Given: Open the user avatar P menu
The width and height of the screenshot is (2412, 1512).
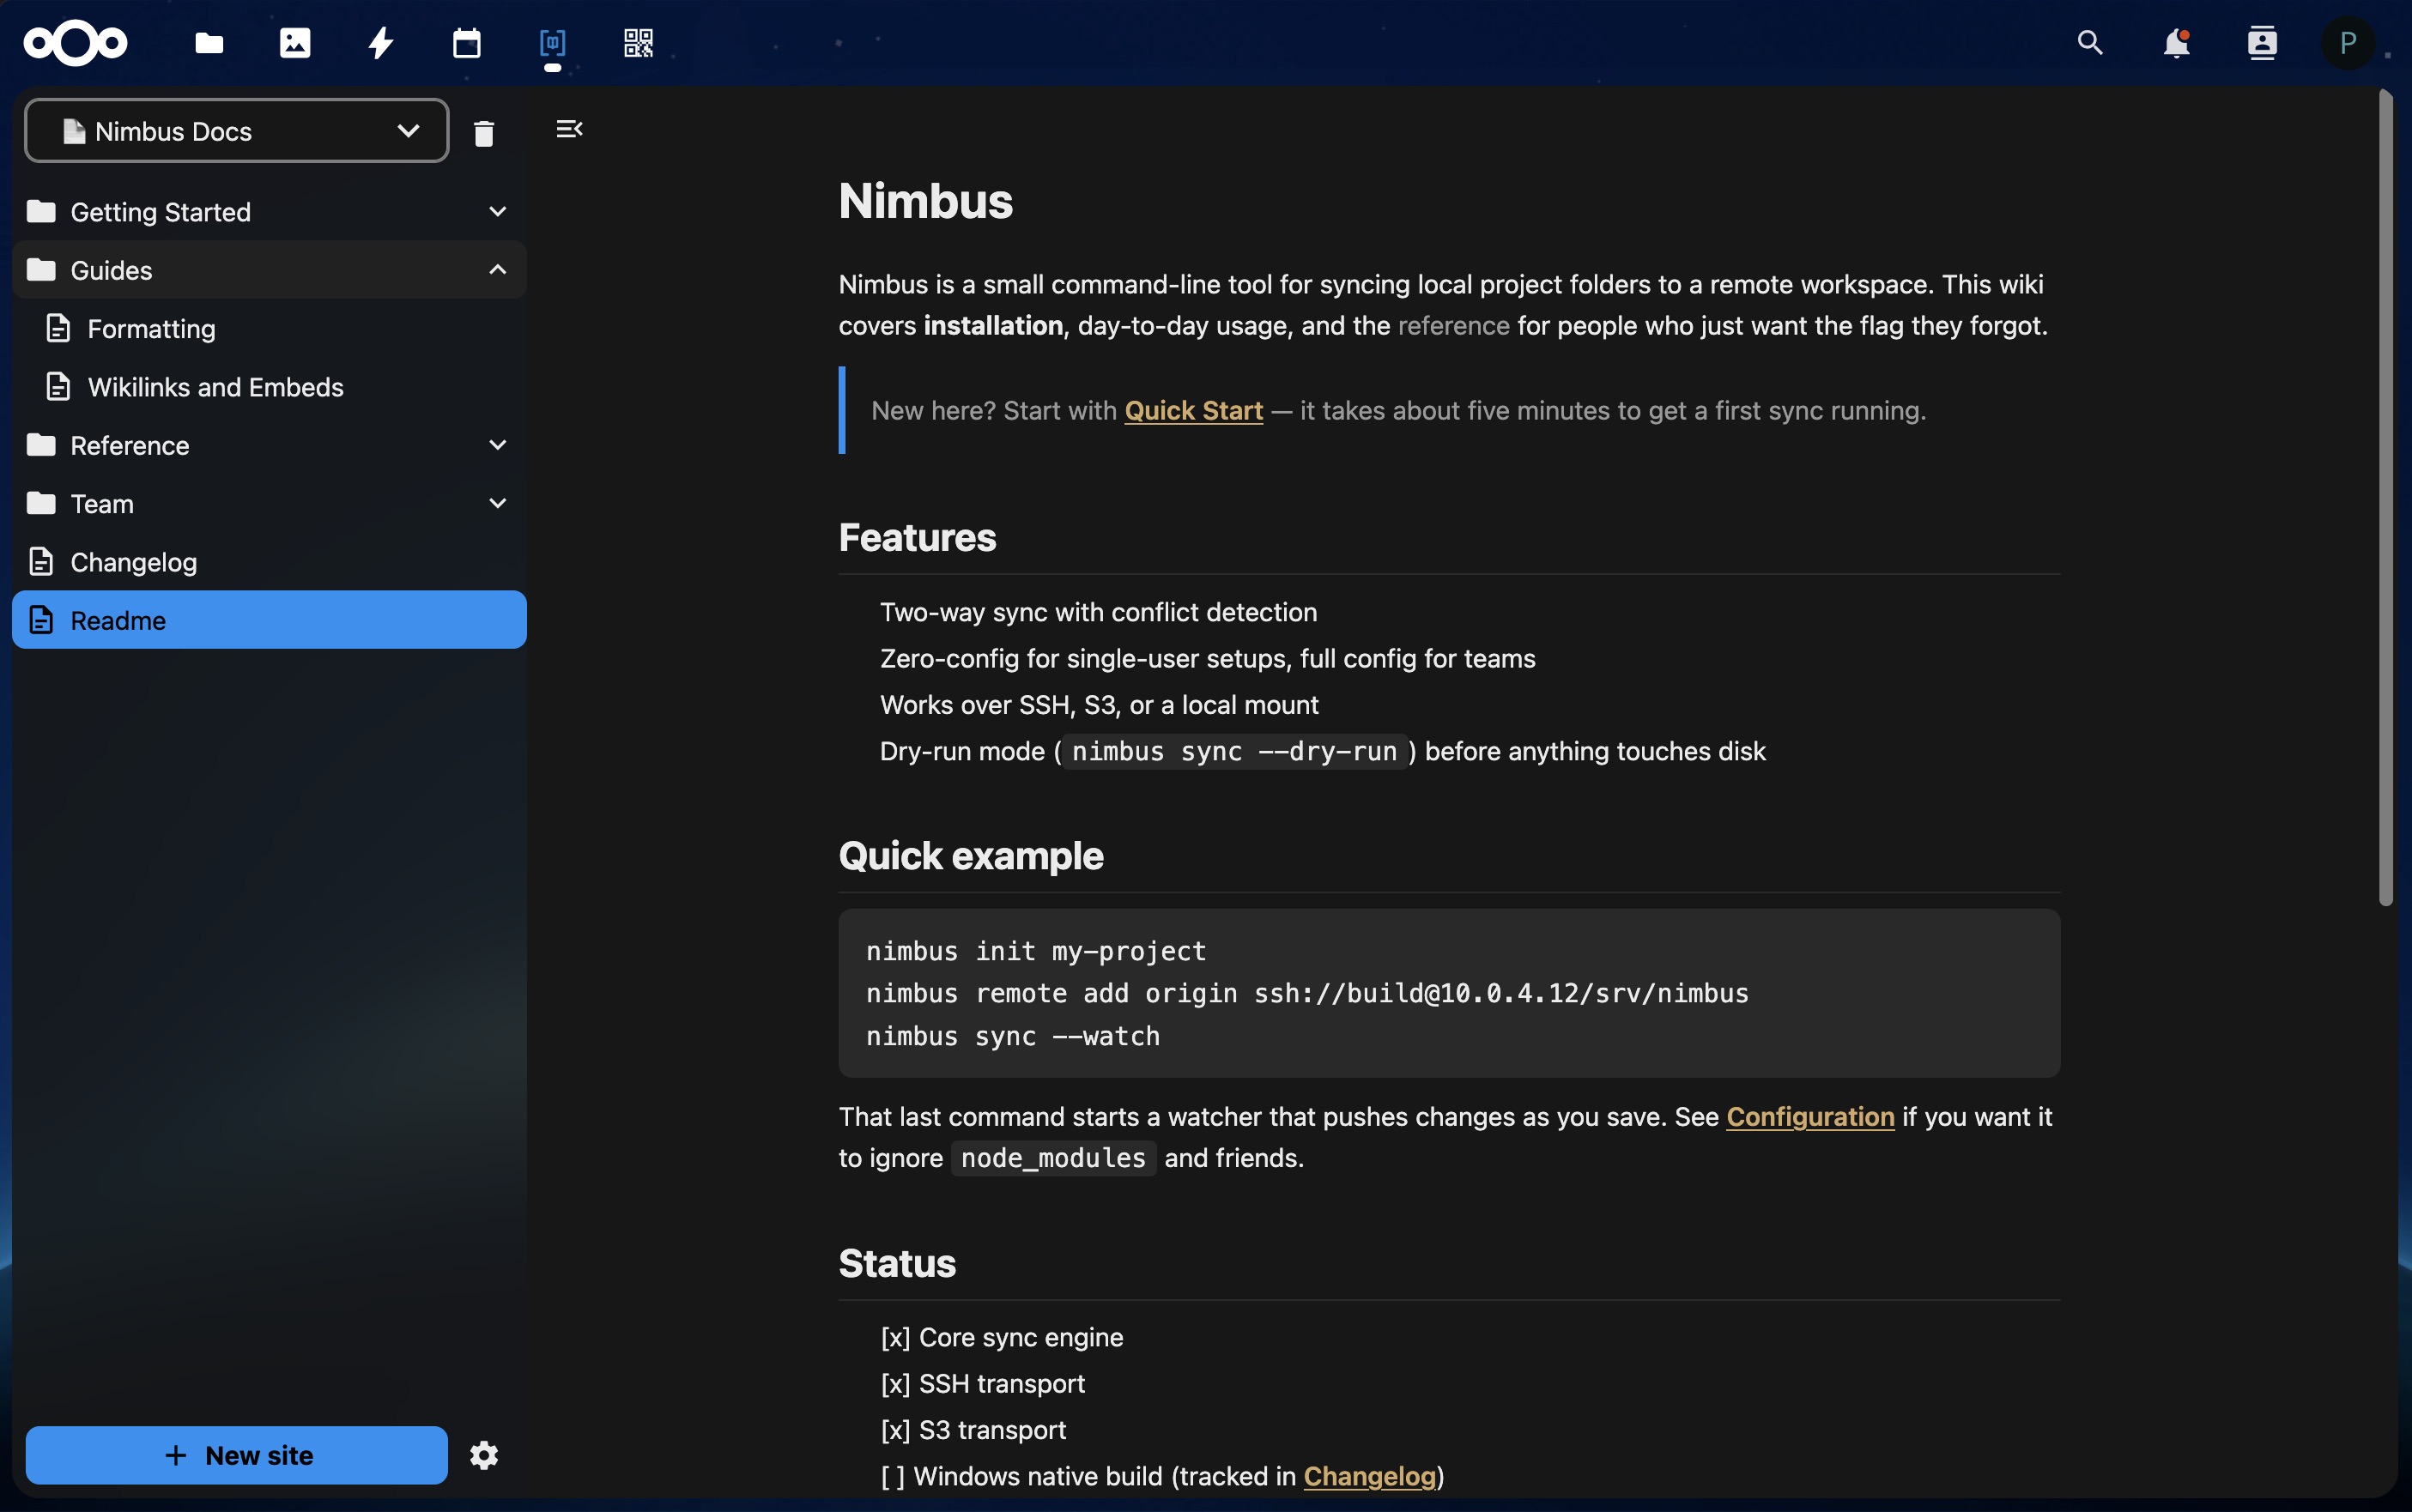Looking at the screenshot, I should coord(2348,43).
